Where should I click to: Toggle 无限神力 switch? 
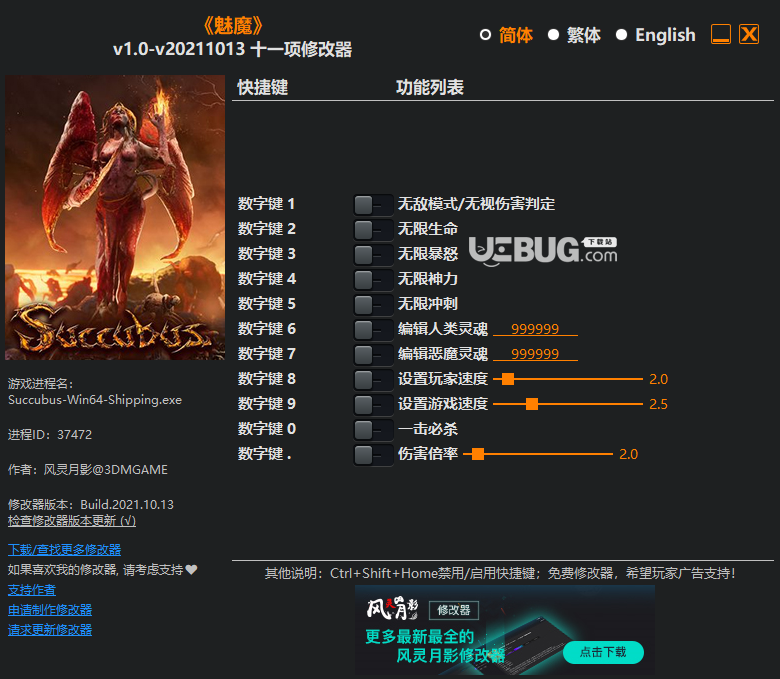[373, 279]
